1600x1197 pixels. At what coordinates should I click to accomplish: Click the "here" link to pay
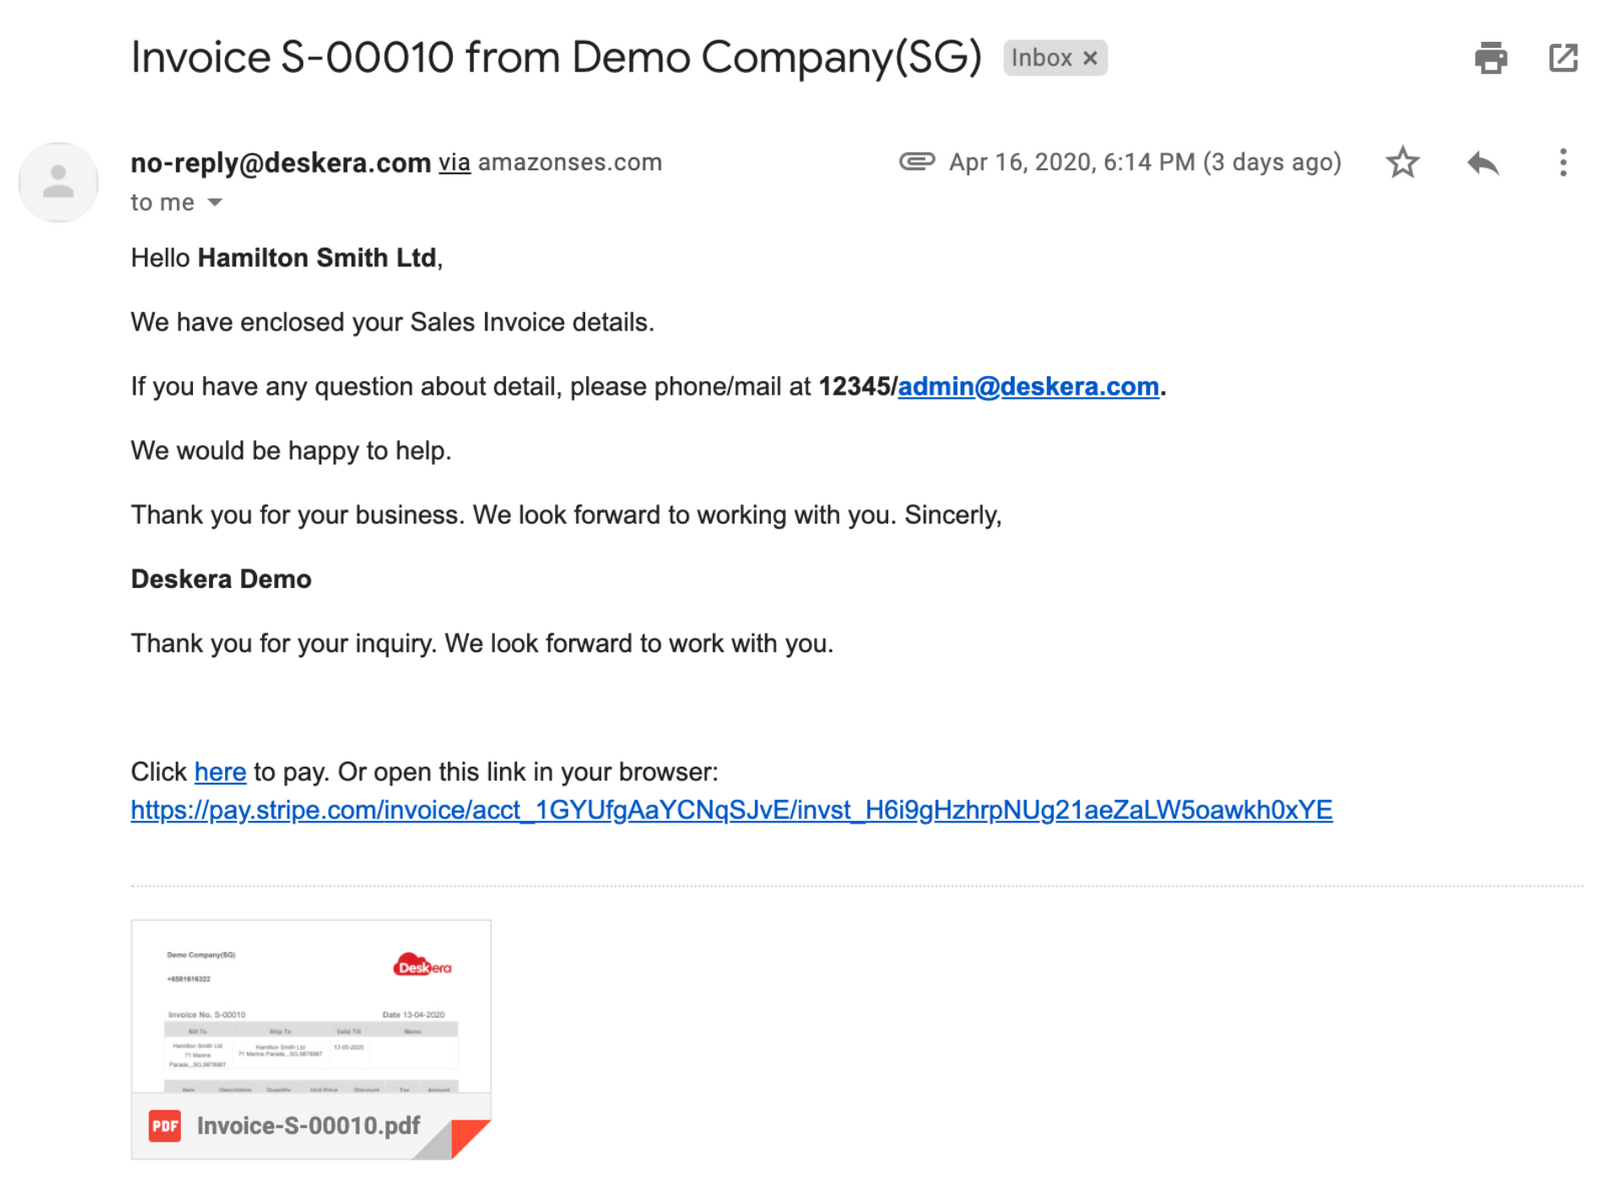tap(220, 772)
